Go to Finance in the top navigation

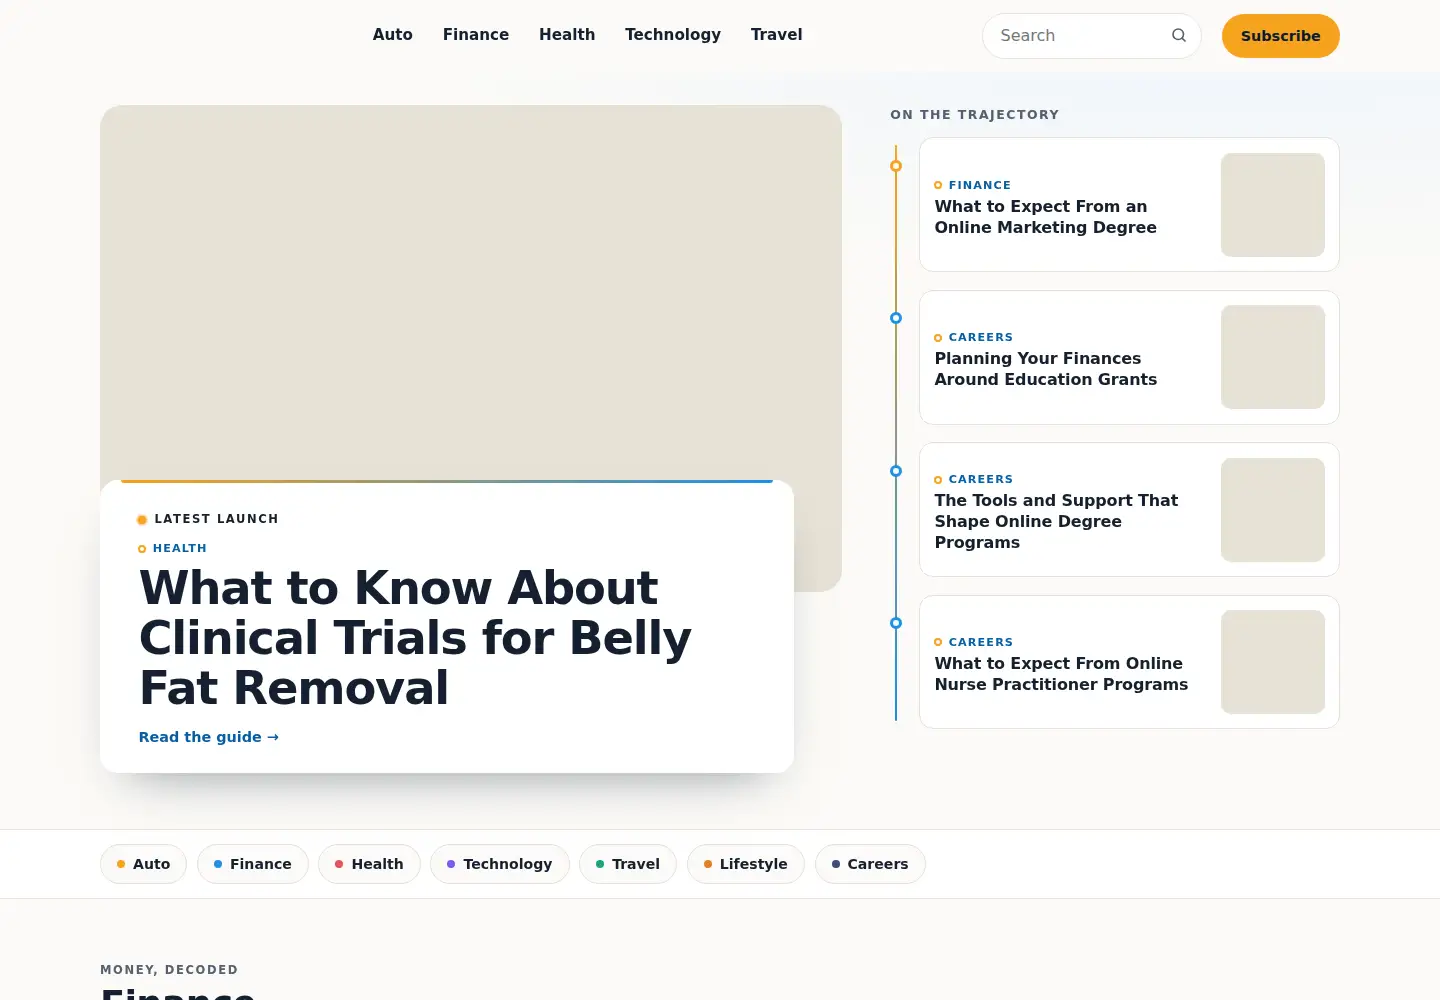click(x=476, y=35)
